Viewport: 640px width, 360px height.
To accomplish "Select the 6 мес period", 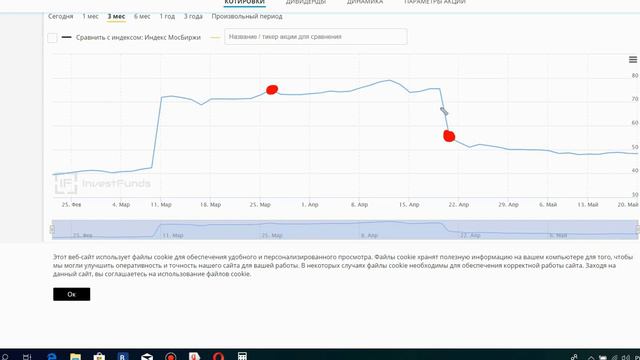I will pyautogui.click(x=142, y=16).
